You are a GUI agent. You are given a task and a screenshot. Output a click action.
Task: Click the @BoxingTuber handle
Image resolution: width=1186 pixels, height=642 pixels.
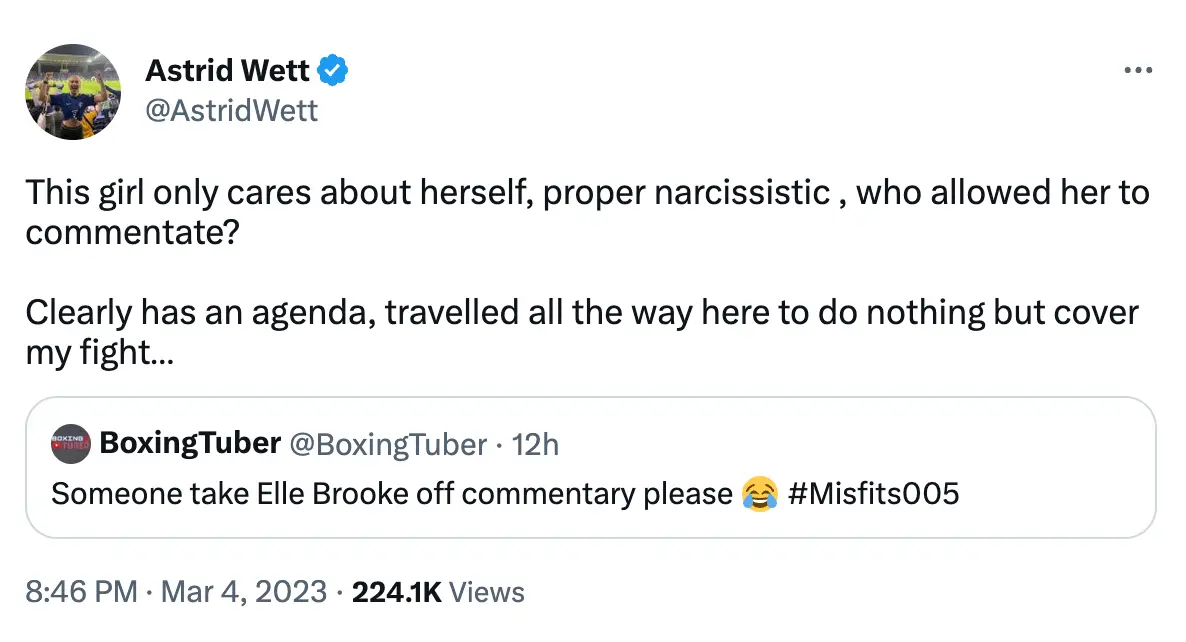386,444
